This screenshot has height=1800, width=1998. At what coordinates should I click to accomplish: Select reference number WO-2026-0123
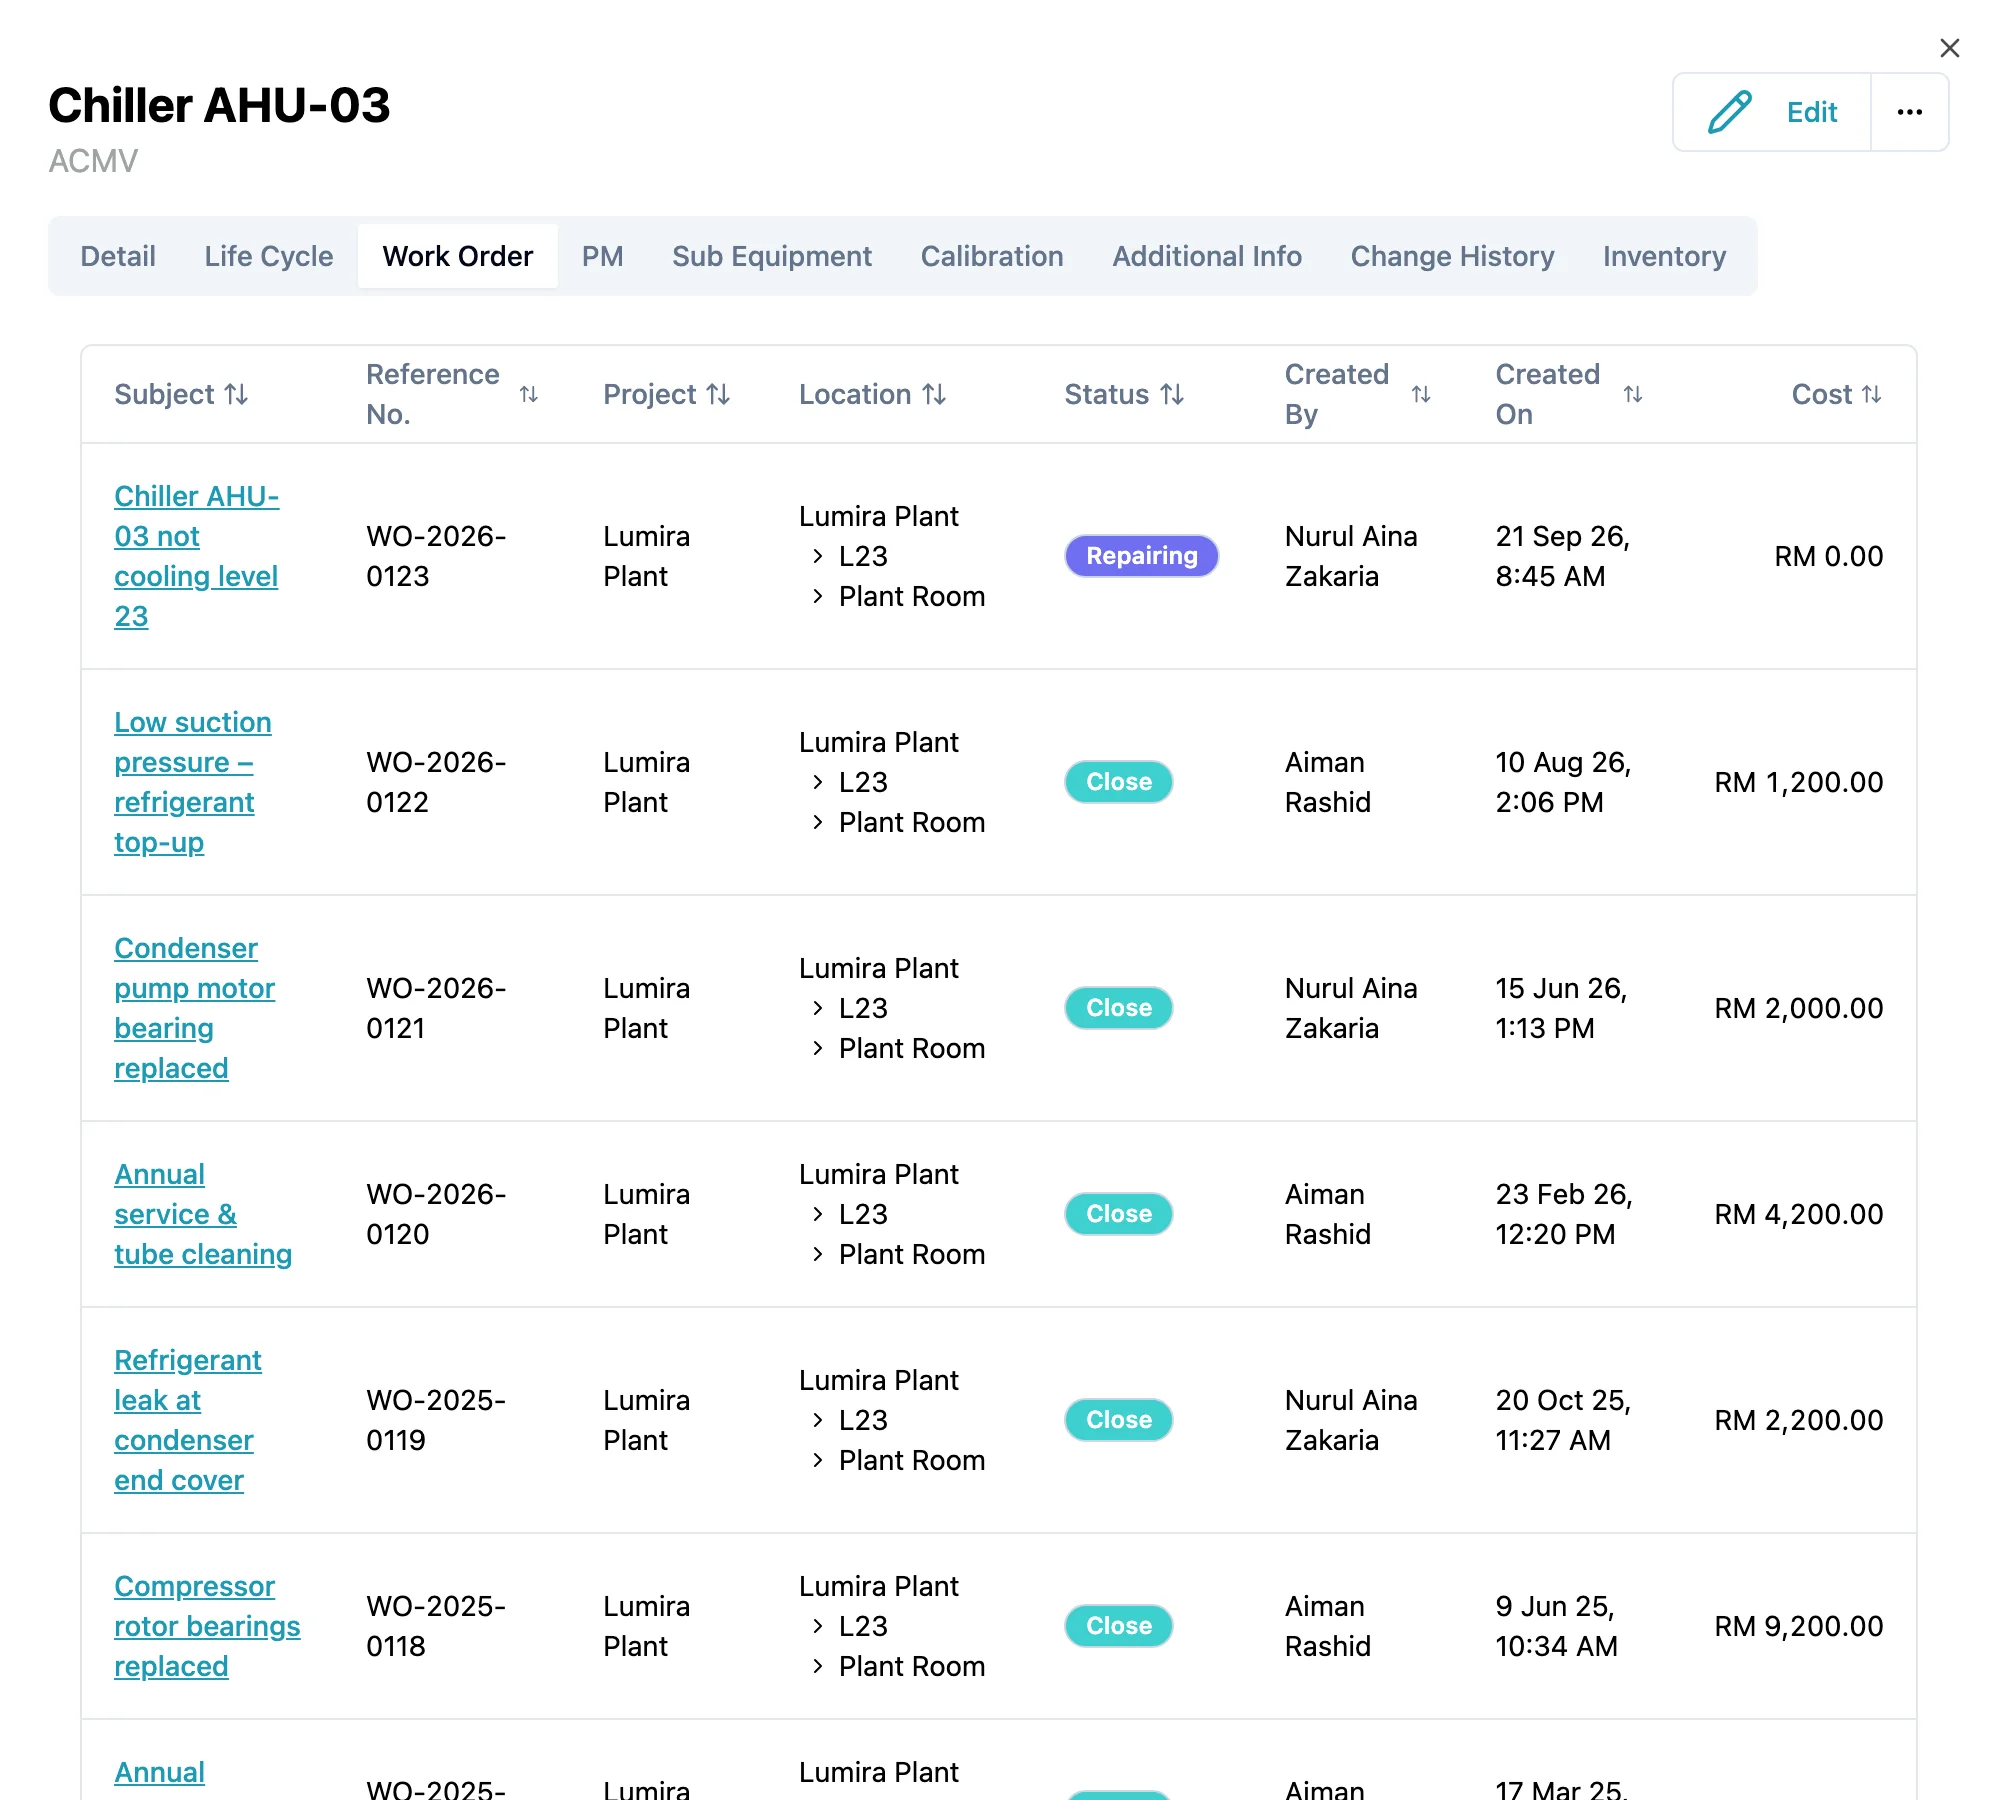pos(436,556)
